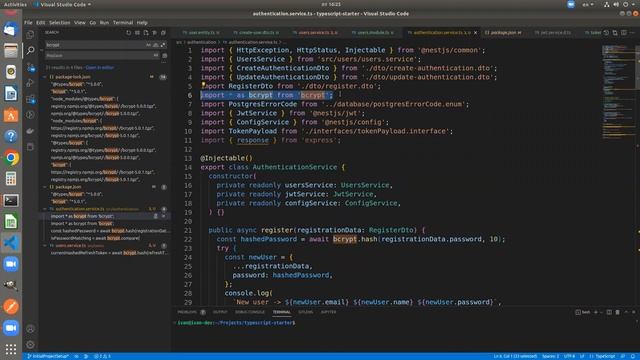Clear the search results
The width and height of the screenshot is (640, 360).
(x=137, y=33)
